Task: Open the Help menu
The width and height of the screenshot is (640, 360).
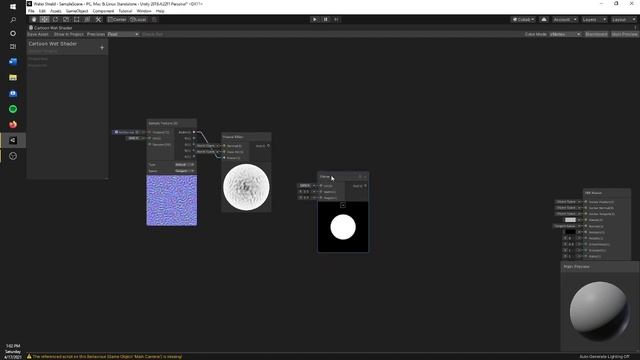Action: click(x=160, y=11)
